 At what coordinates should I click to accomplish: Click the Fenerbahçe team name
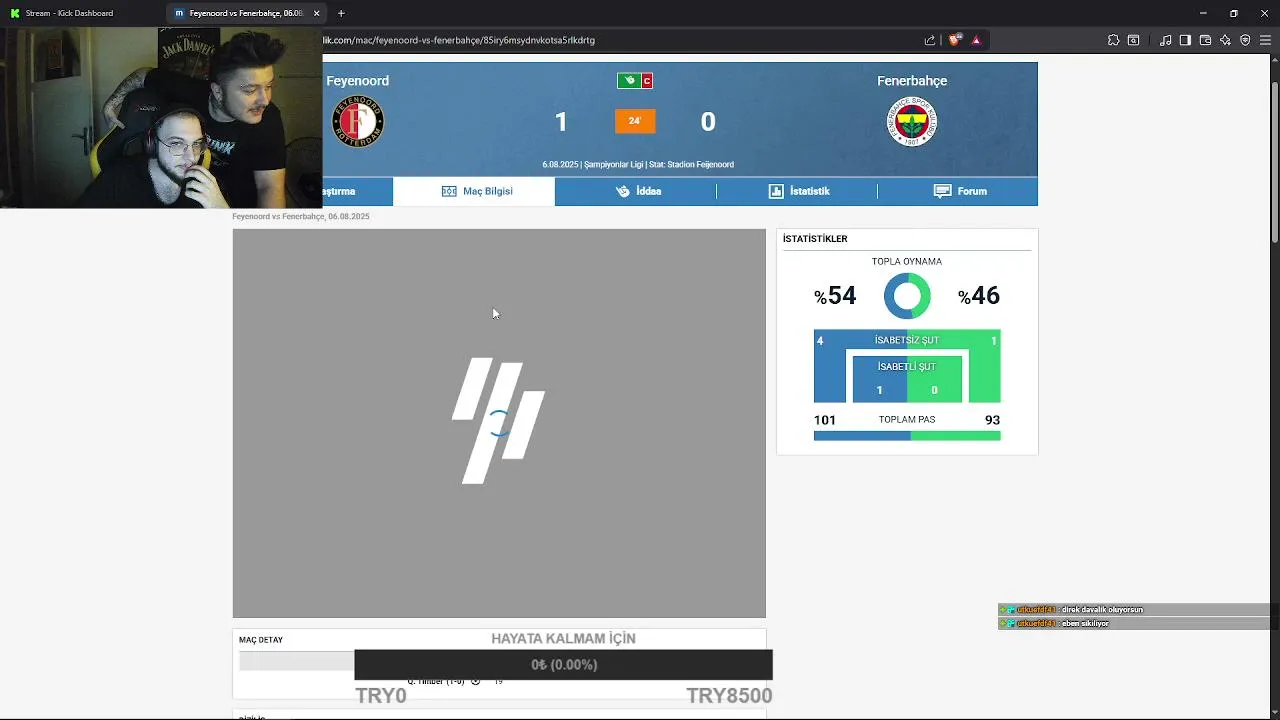coord(912,81)
